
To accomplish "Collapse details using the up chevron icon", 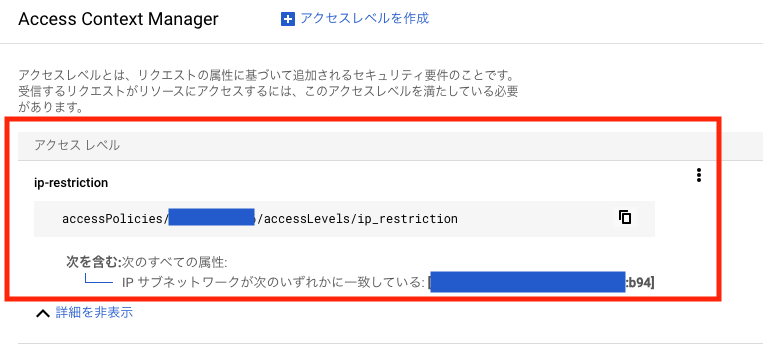I will point(43,313).
